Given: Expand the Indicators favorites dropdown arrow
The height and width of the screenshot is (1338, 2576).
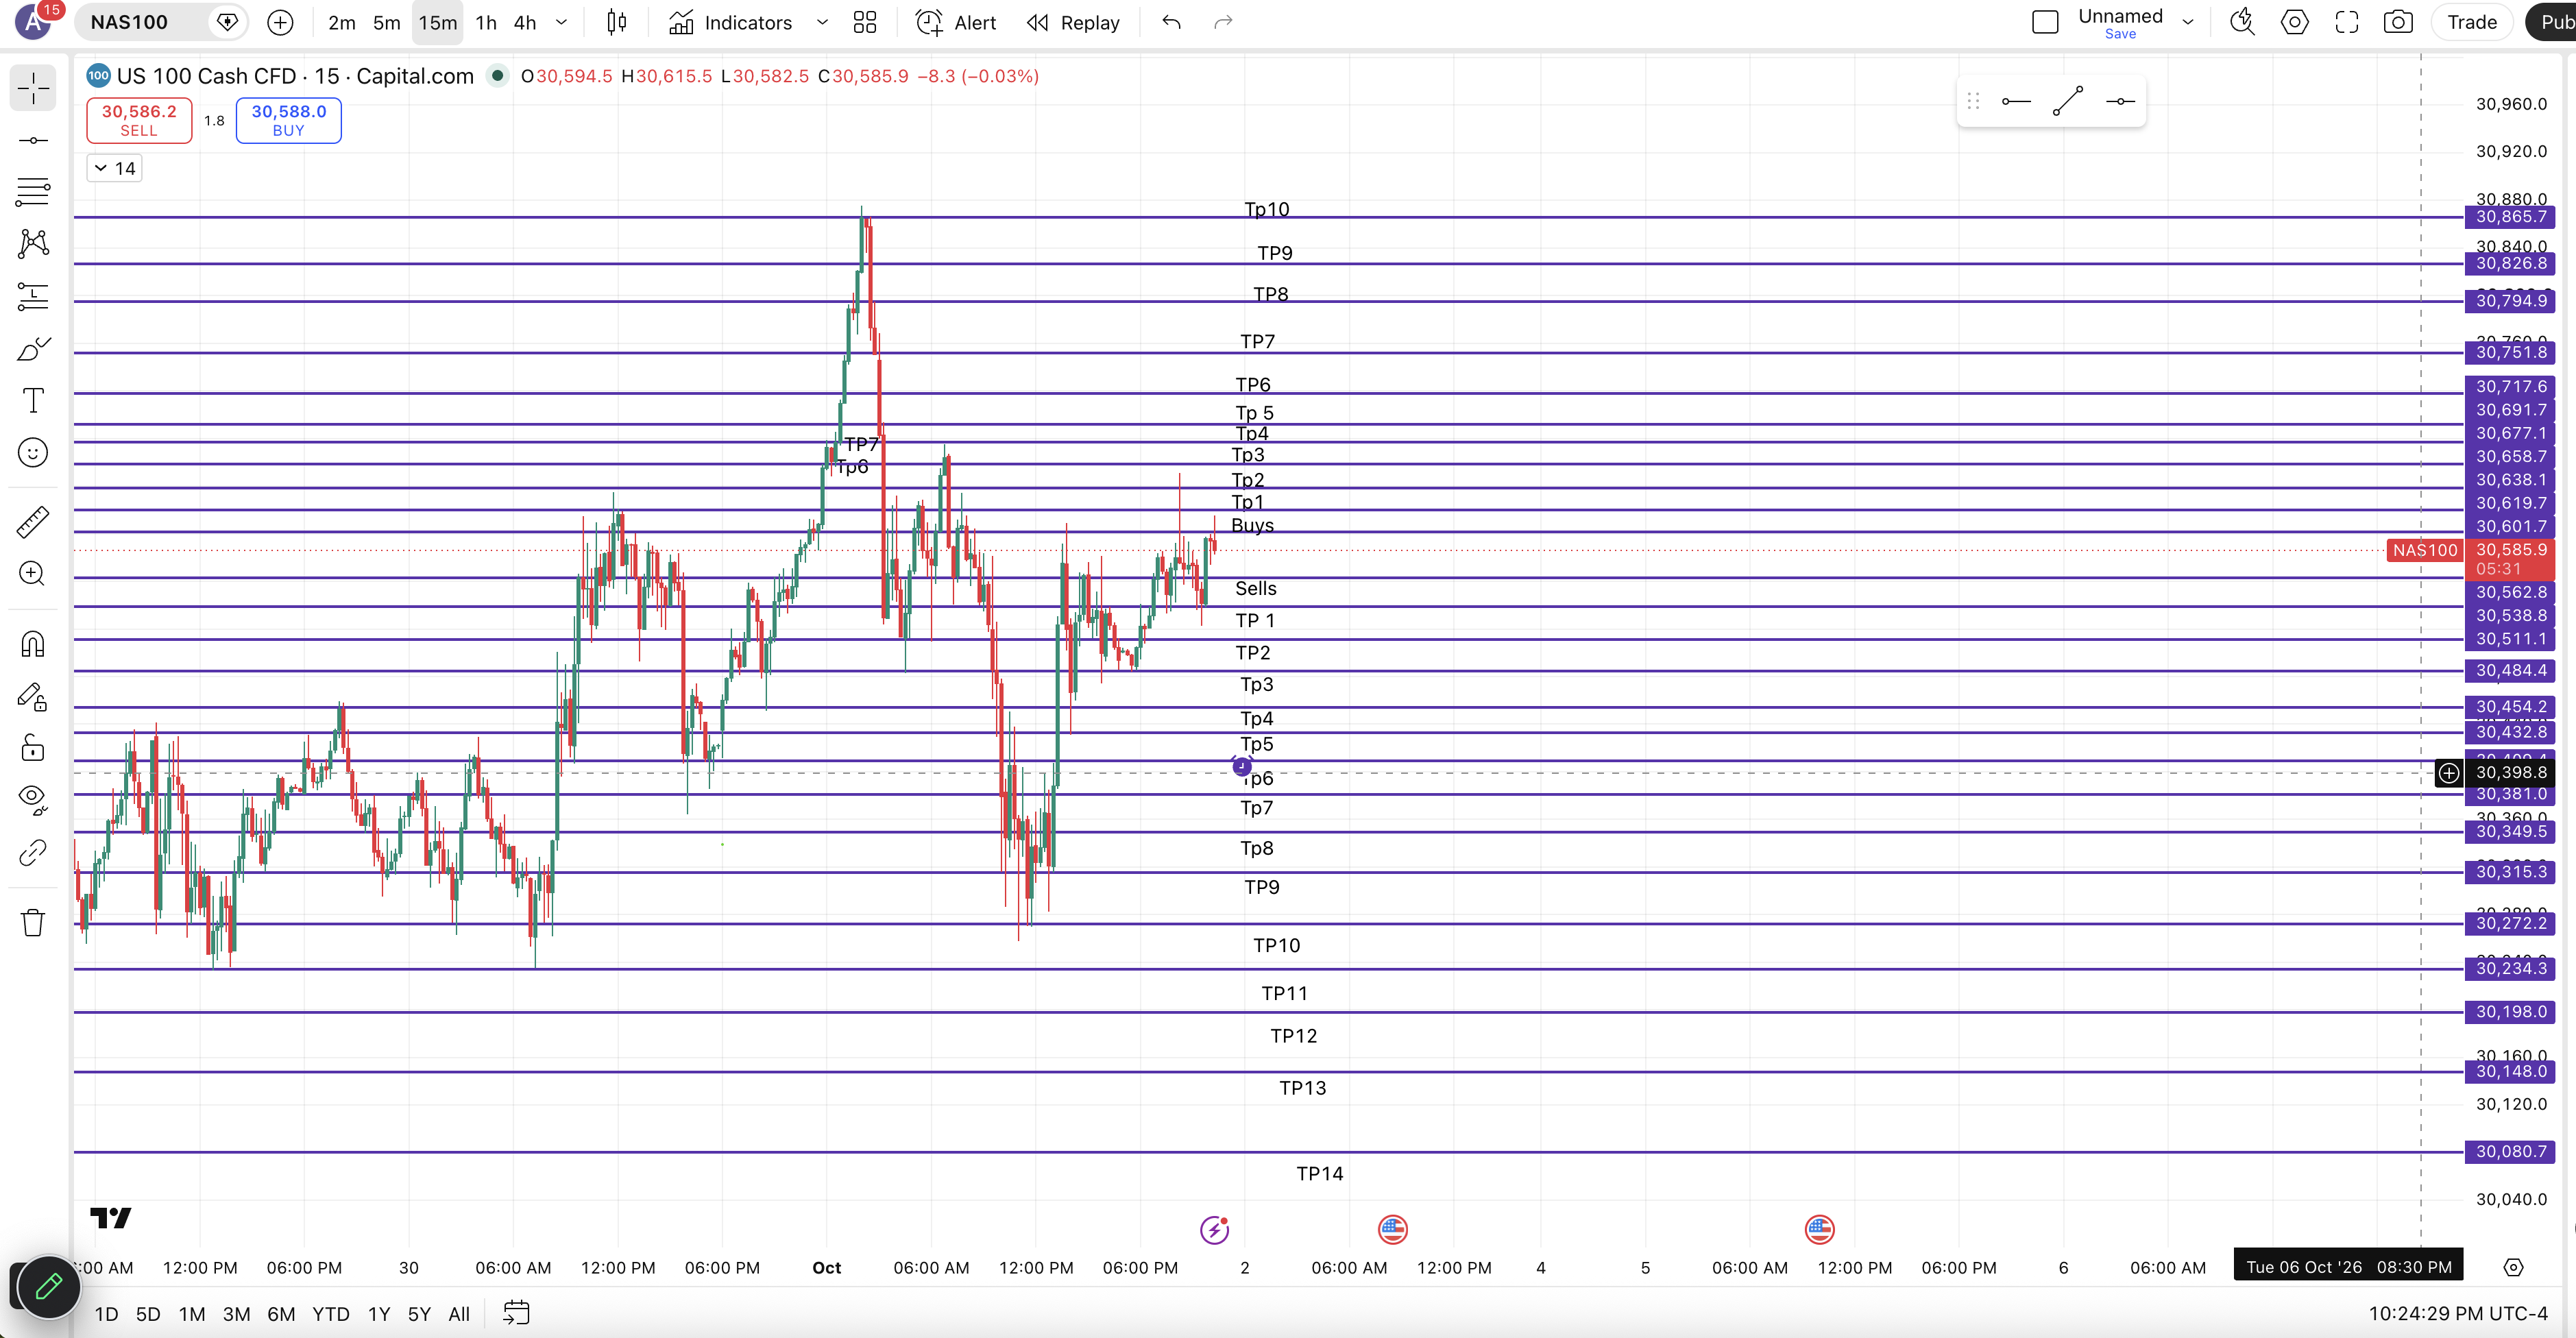Looking at the screenshot, I should click(x=822, y=22).
